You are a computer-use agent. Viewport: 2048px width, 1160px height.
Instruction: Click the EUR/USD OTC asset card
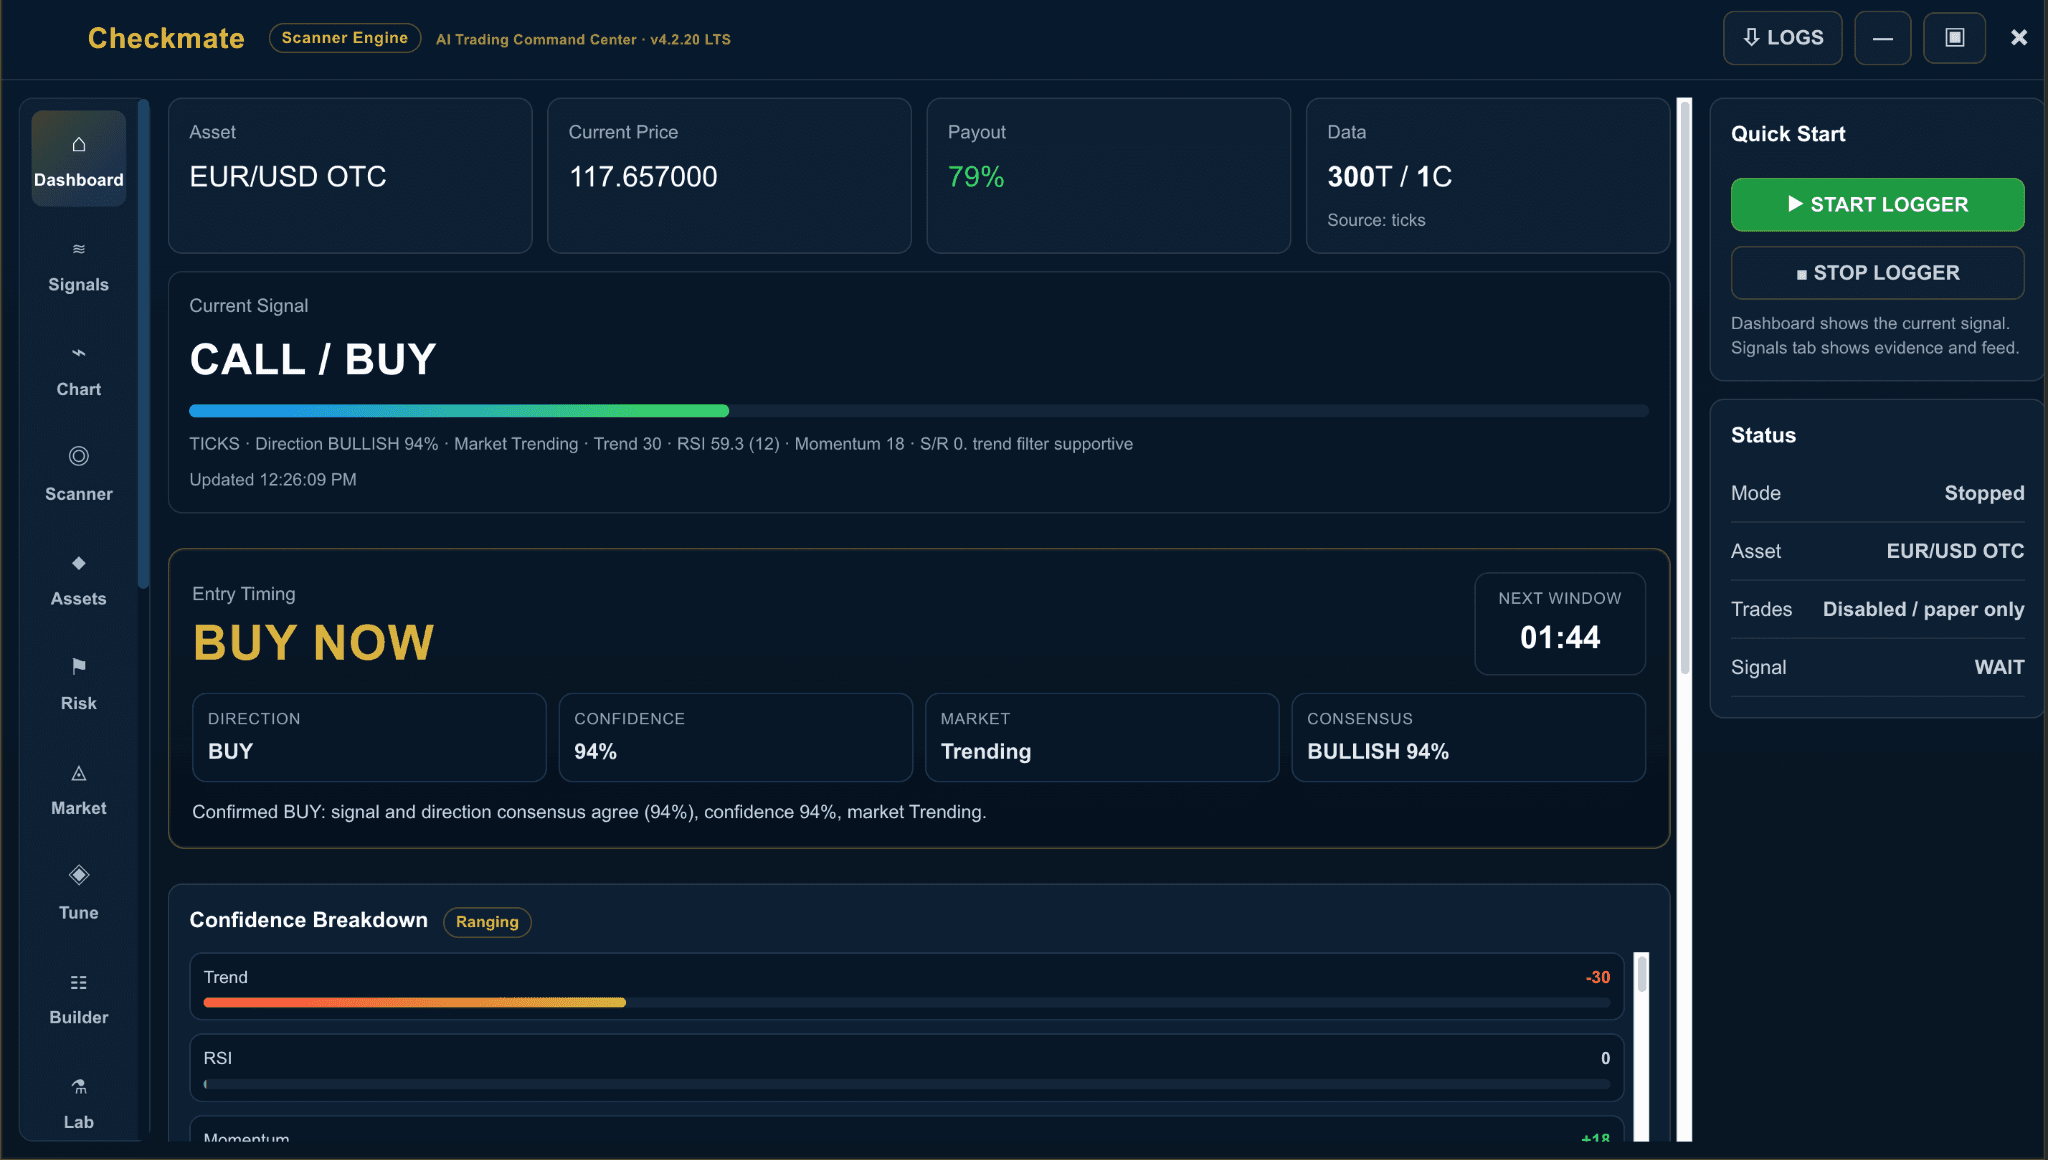pos(350,175)
